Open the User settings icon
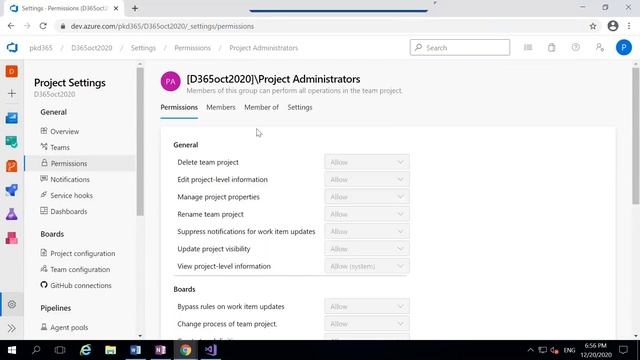This screenshot has height=360, width=640. coord(600,48)
